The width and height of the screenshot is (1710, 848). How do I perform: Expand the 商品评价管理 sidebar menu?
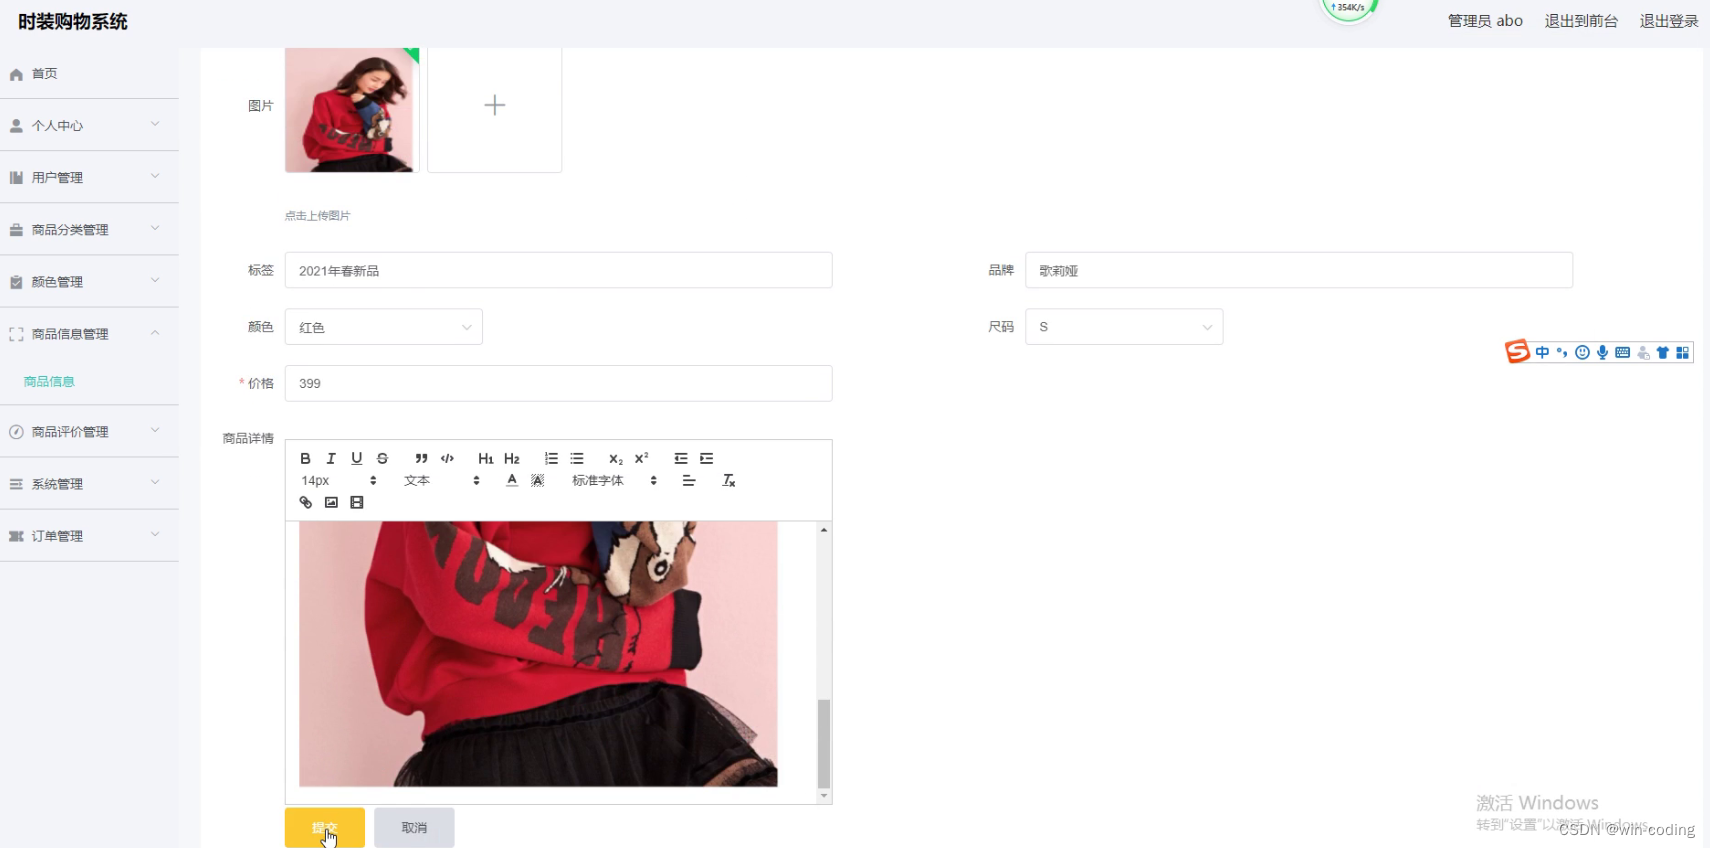point(89,432)
